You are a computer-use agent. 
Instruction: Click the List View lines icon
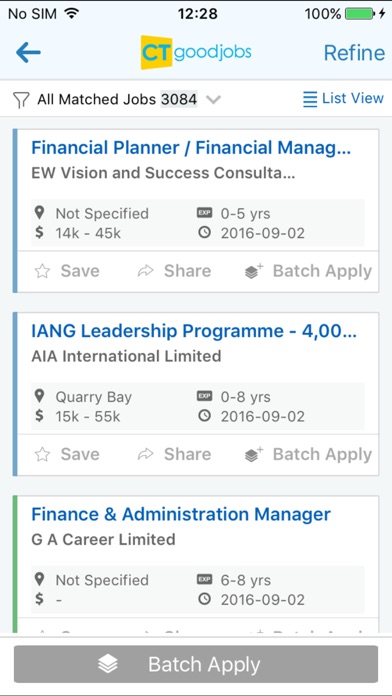click(310, 99)
